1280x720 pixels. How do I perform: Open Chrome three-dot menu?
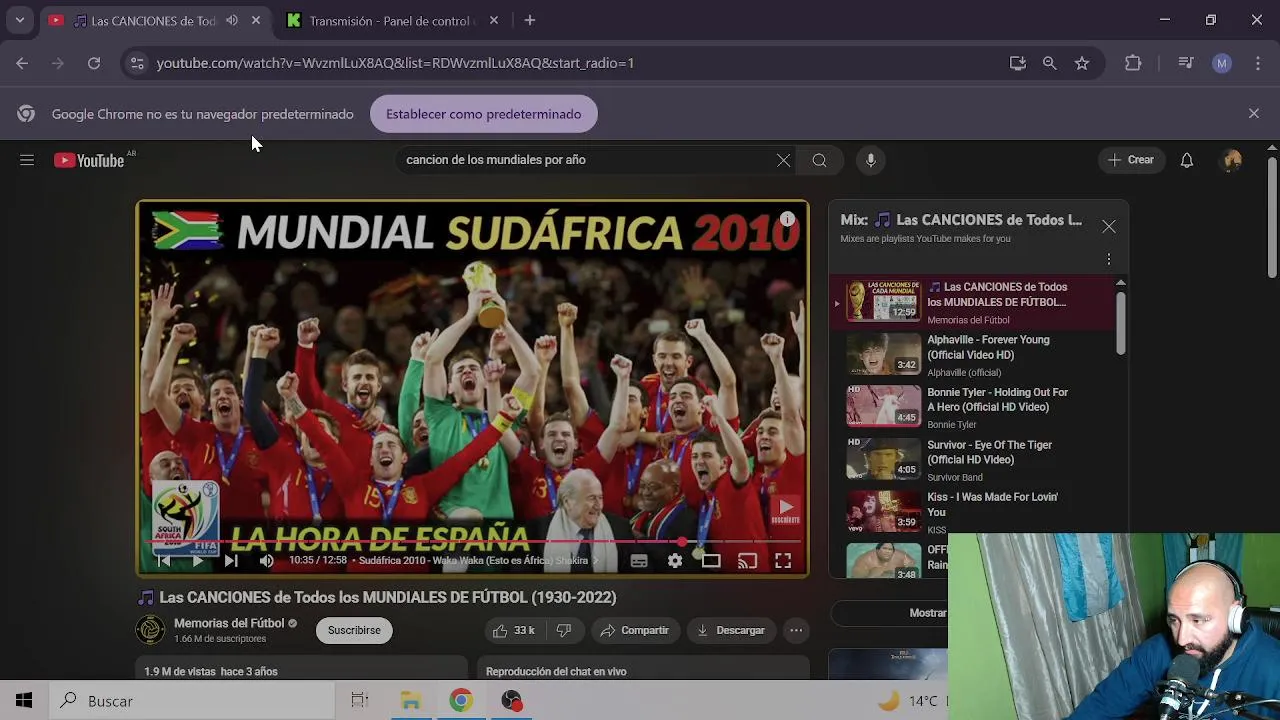point(1258,63)
